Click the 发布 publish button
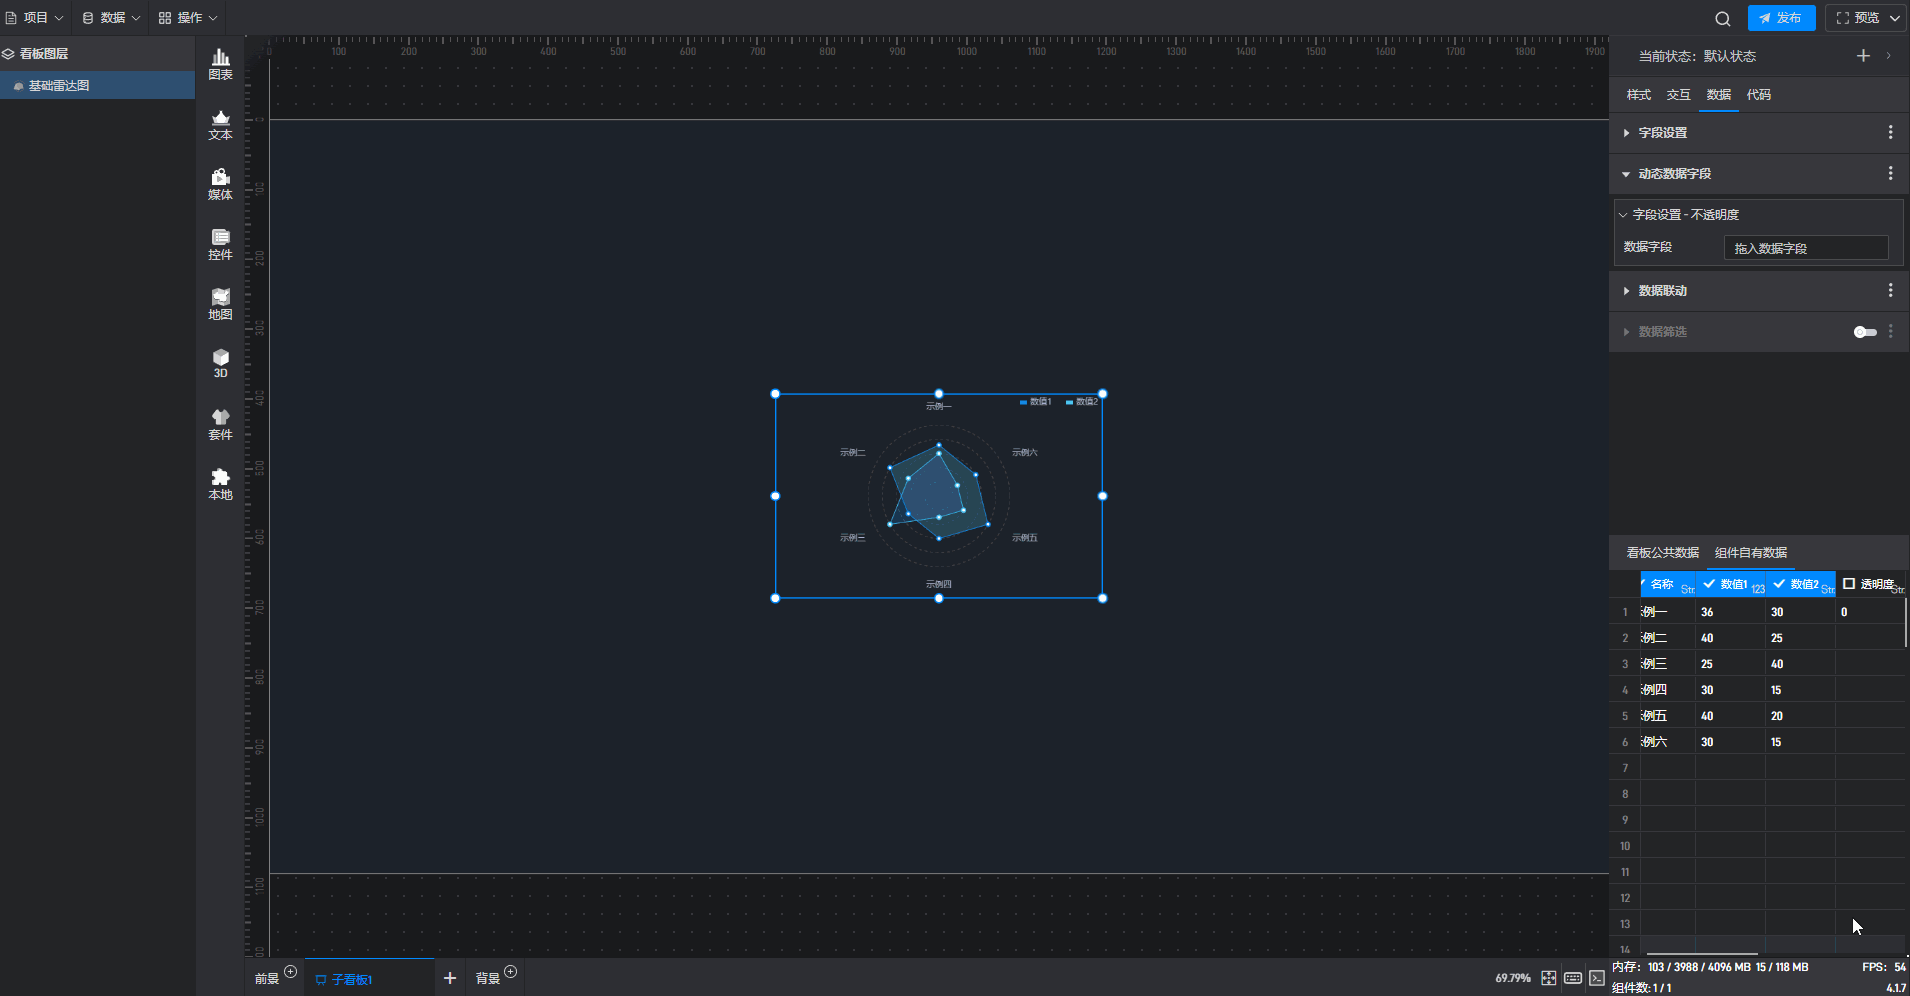Screen dimensions: 1910x996 pyautogui.click(x=1781, y=18)
